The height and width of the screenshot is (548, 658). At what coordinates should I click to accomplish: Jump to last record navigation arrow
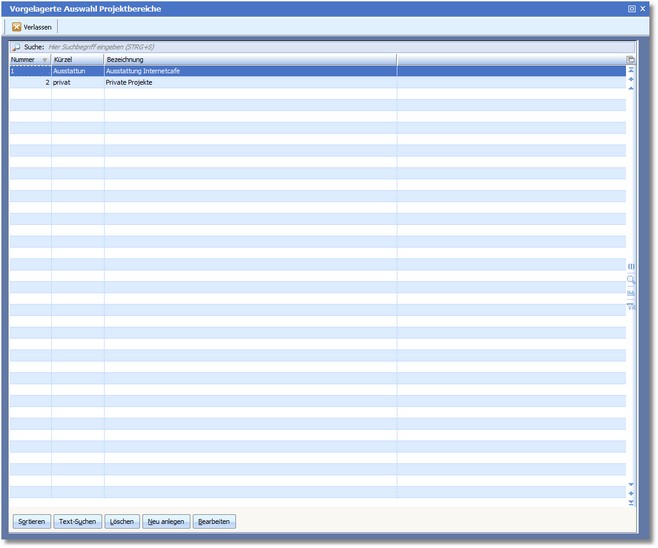click(631, 502)
